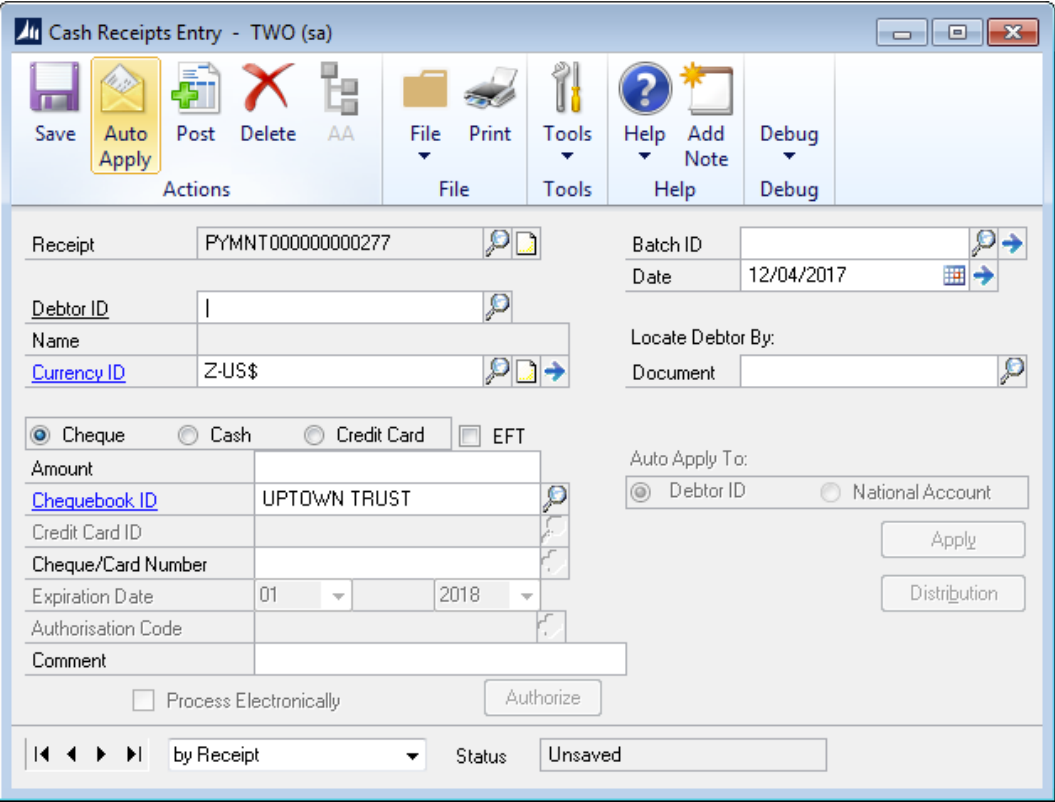The width and height of the screenshot is (1055, 802).
Task: Open the Debtor ID lookup magnifier
Action: (x=497, y=307)
